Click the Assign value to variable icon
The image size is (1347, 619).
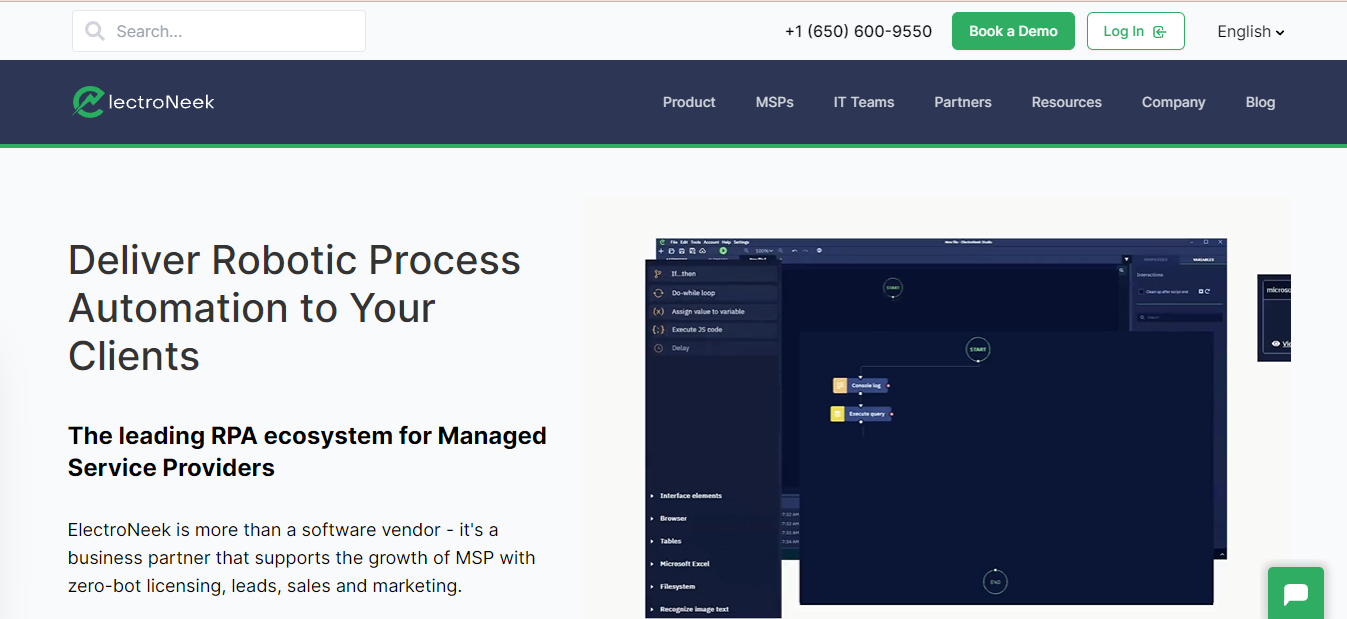coord(658,312)
